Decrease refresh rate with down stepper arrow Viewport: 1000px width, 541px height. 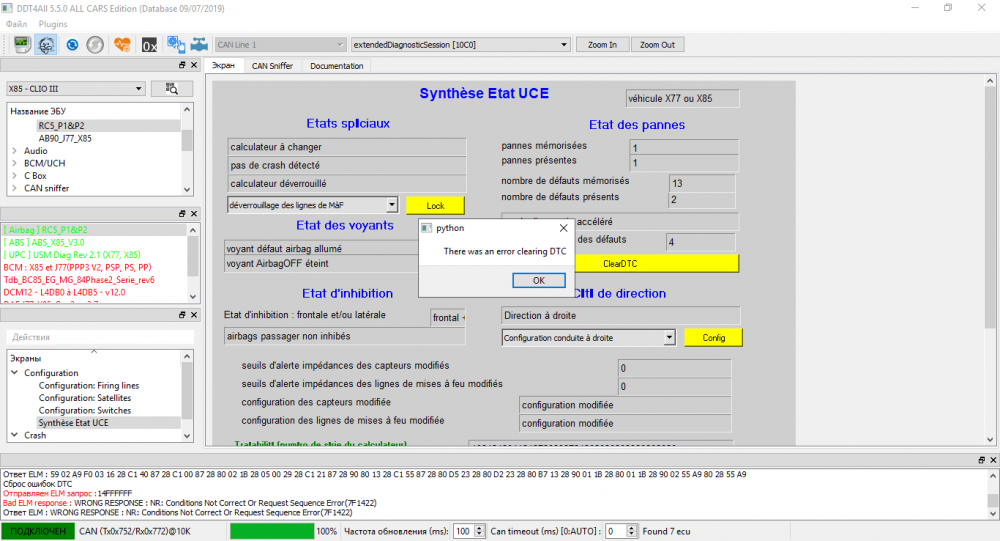coord(480,535)
